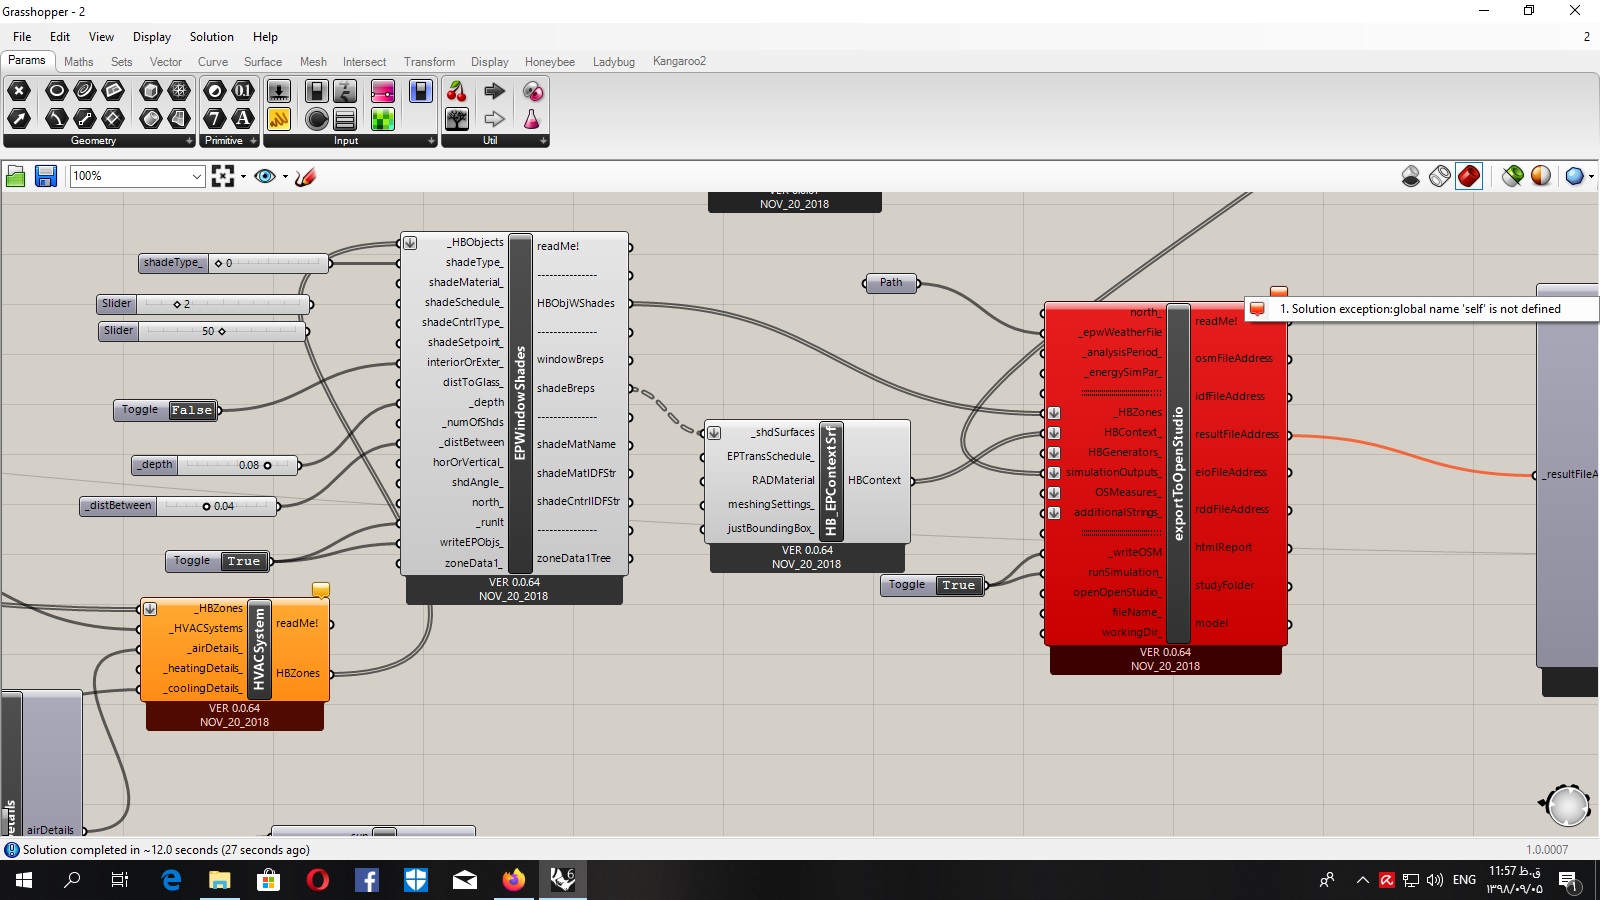1600x900 pixels.
Task: Click the Zoom Extents canvas icon
Action: 223,177
